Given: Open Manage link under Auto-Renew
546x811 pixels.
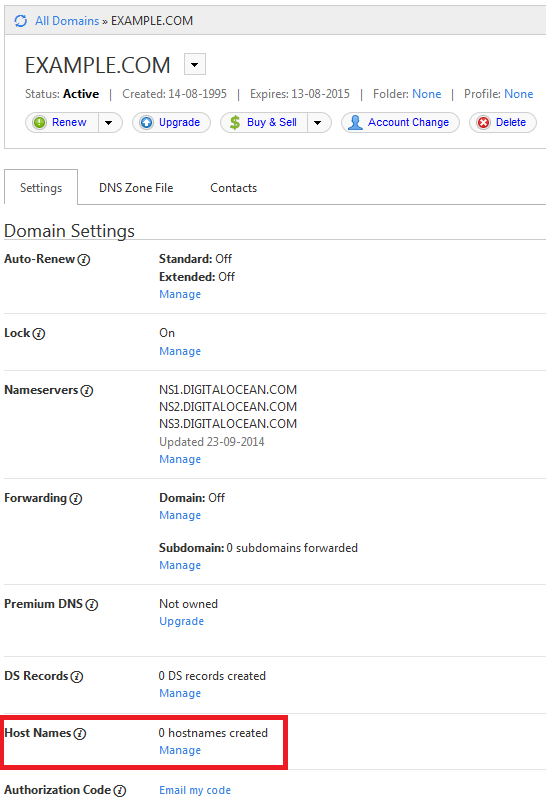Looking at the screenshot, I should pos(180,294).
